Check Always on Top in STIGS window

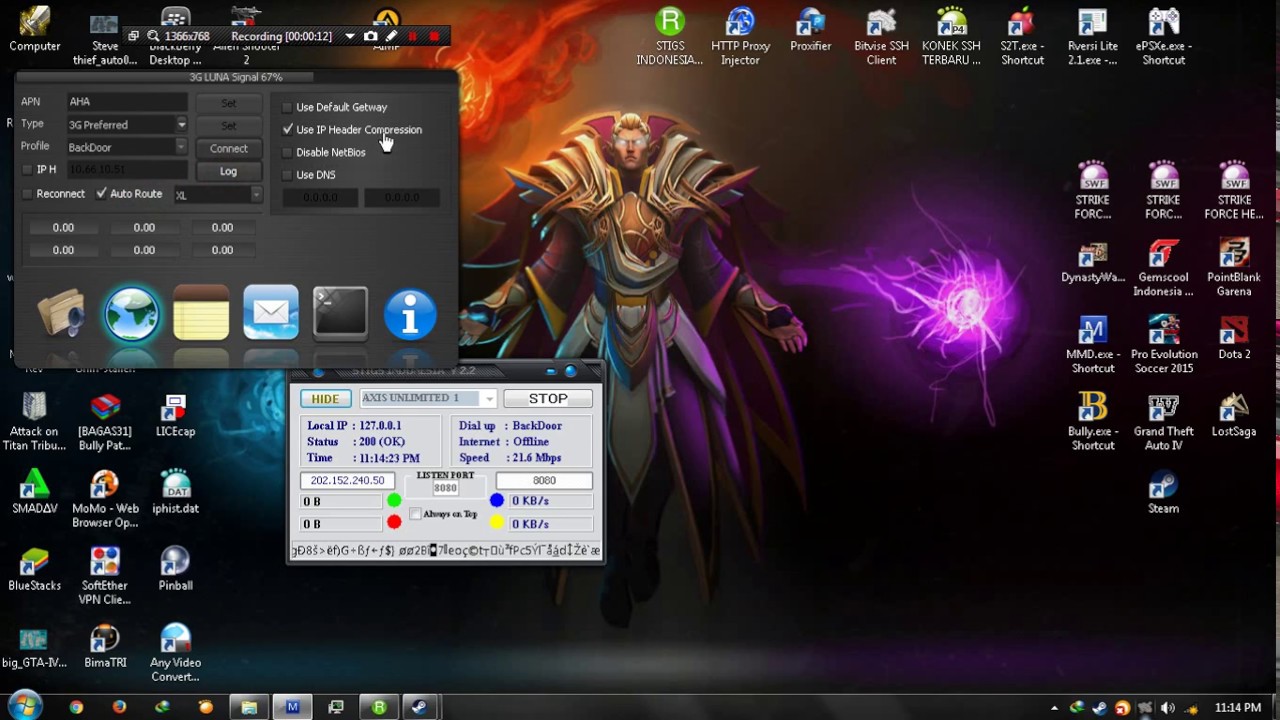pos(416,514)
